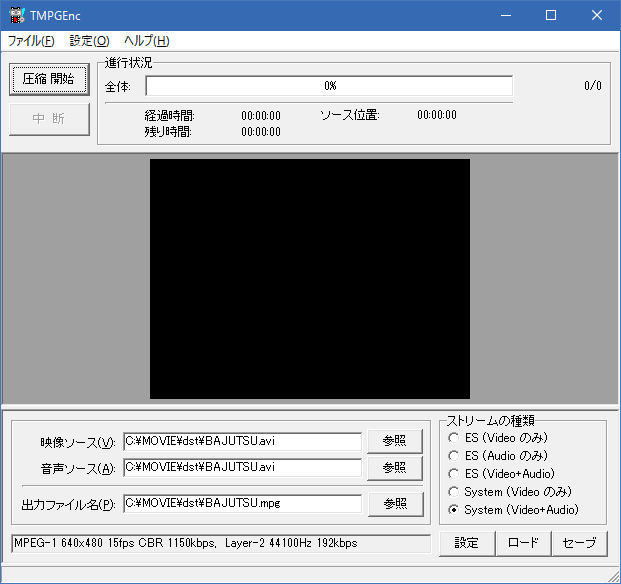Select ES (Video のみ) stream type
This screenshot has width=621, height=584.
454,438
